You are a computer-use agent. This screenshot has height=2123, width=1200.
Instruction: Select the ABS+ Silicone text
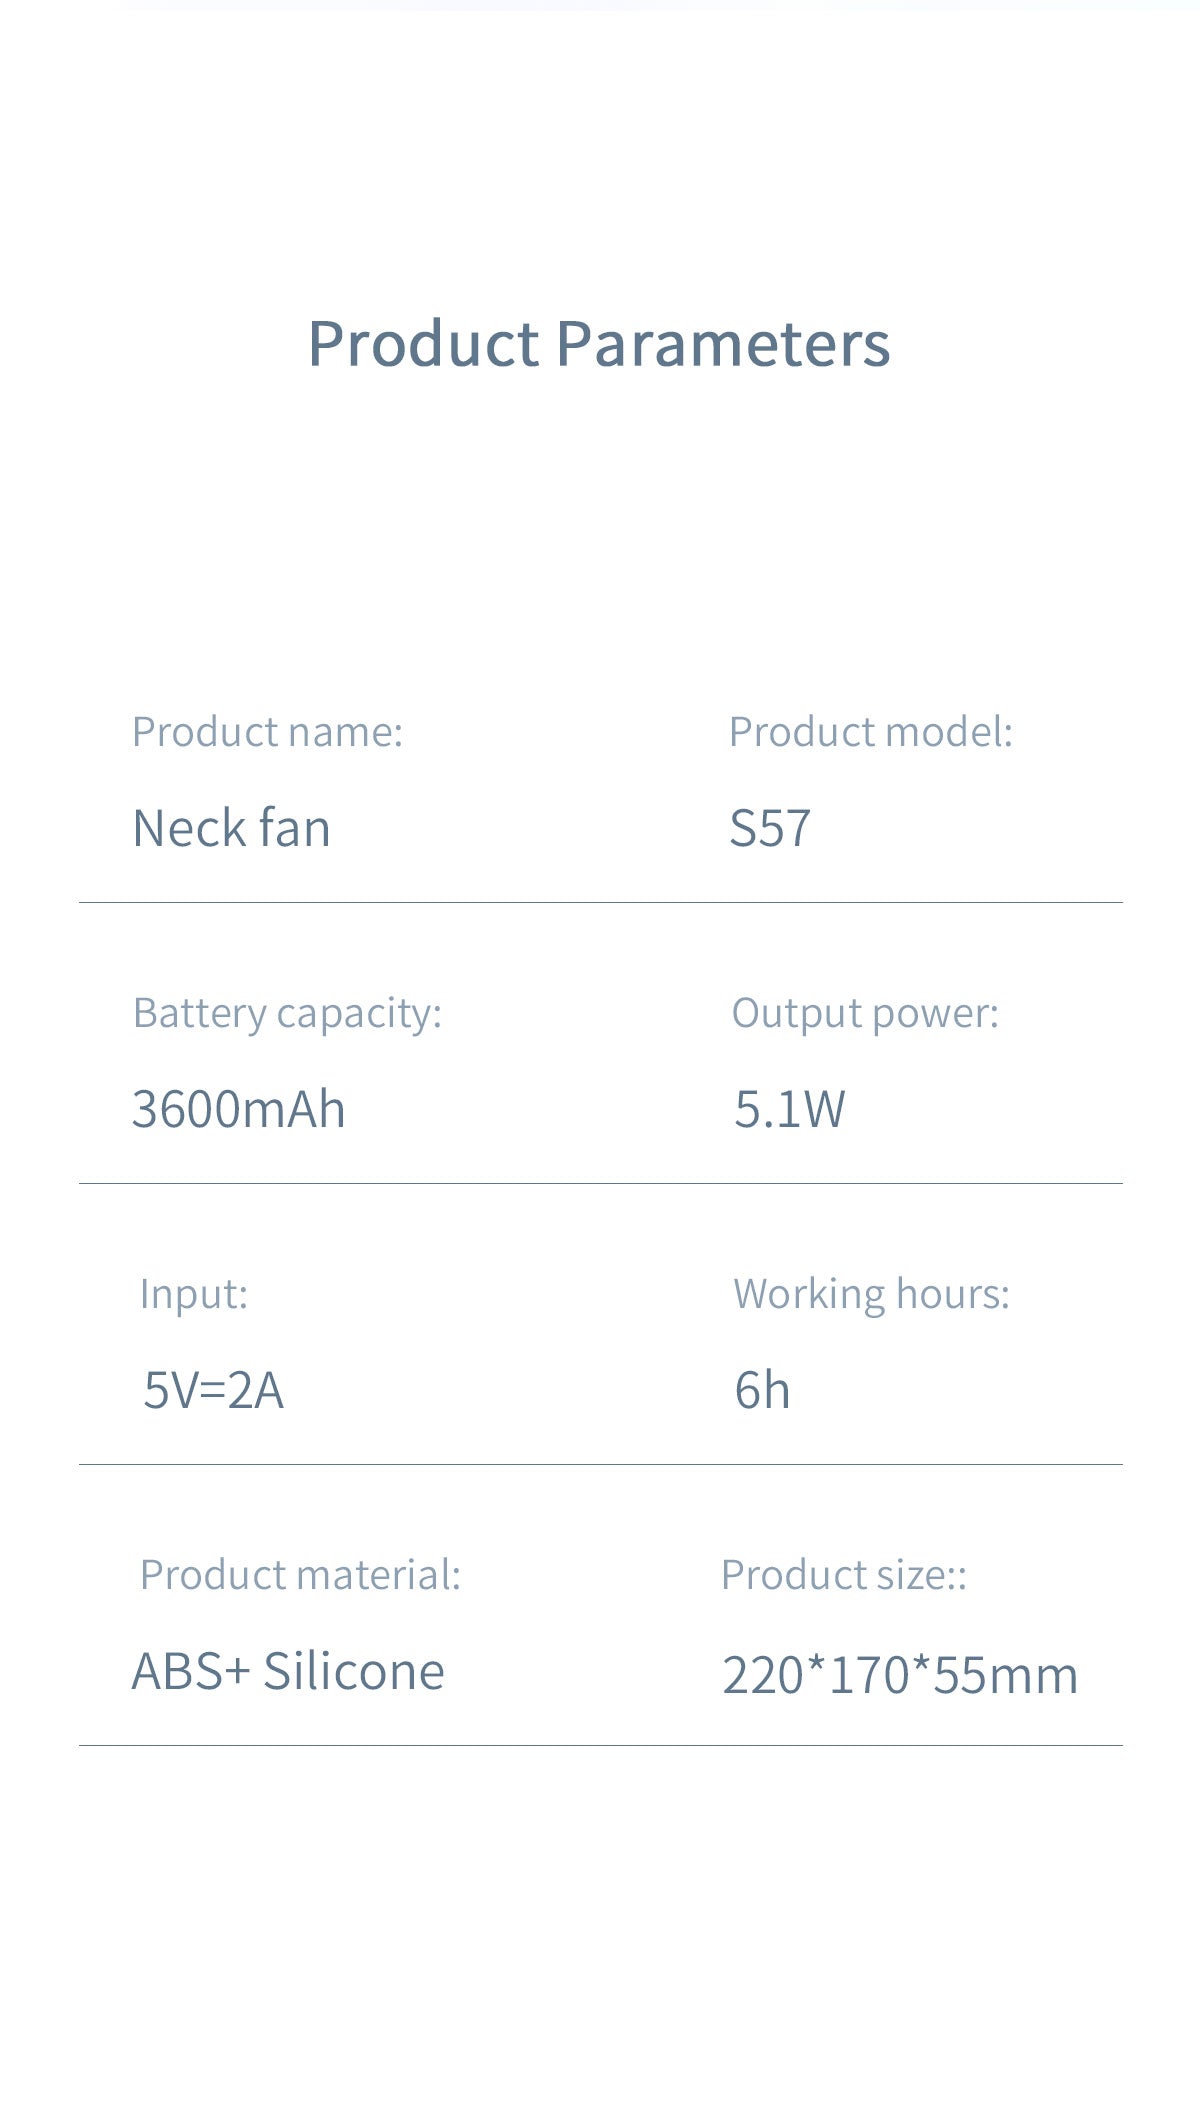tap(288, 1672)
